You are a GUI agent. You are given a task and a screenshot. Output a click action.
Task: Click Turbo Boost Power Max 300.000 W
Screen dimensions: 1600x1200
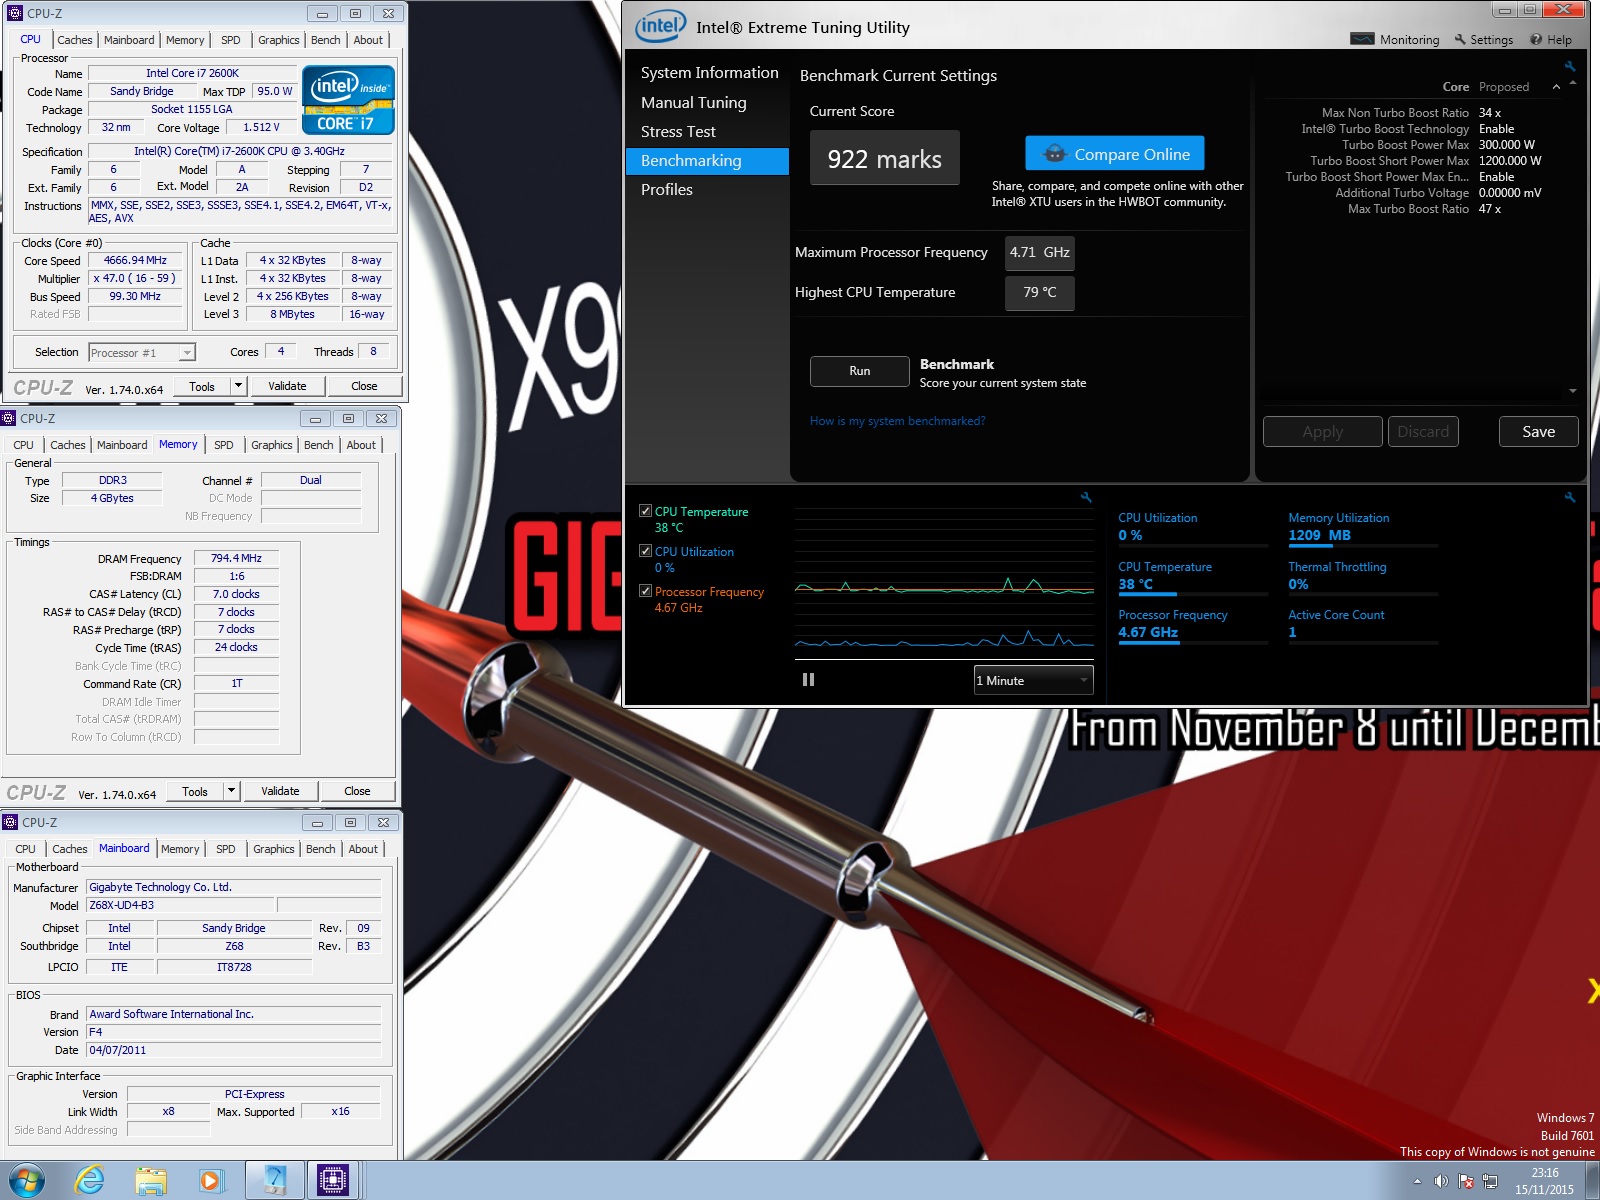click(1507, 145)
